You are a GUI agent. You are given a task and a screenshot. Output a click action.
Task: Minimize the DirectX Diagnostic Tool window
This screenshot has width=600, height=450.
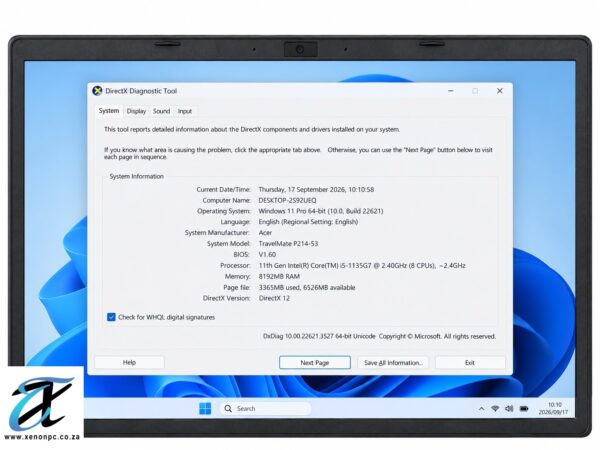[x=451, y=91]
